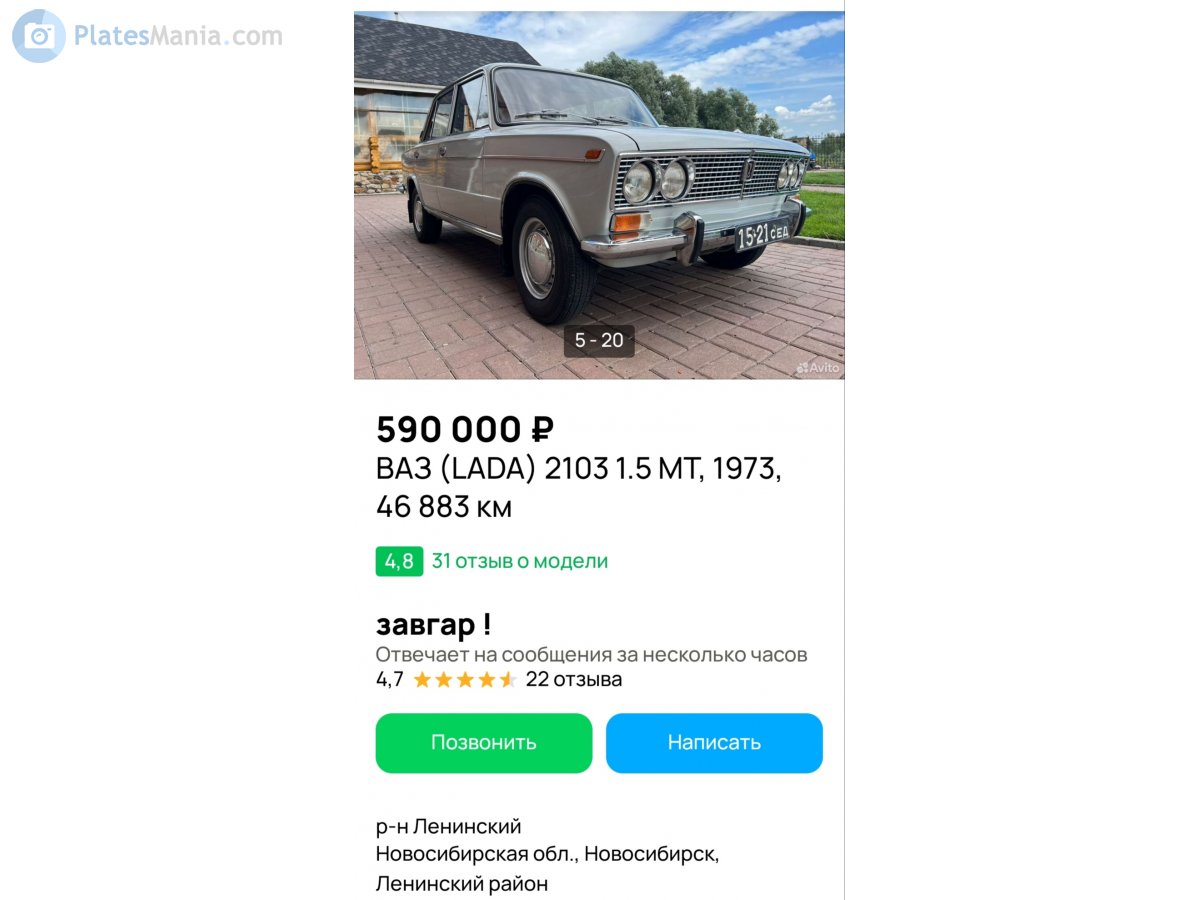Screen dimensions: 1200x900
Task: Click the Позвонить call button
Action: click(x=484, y=743)
